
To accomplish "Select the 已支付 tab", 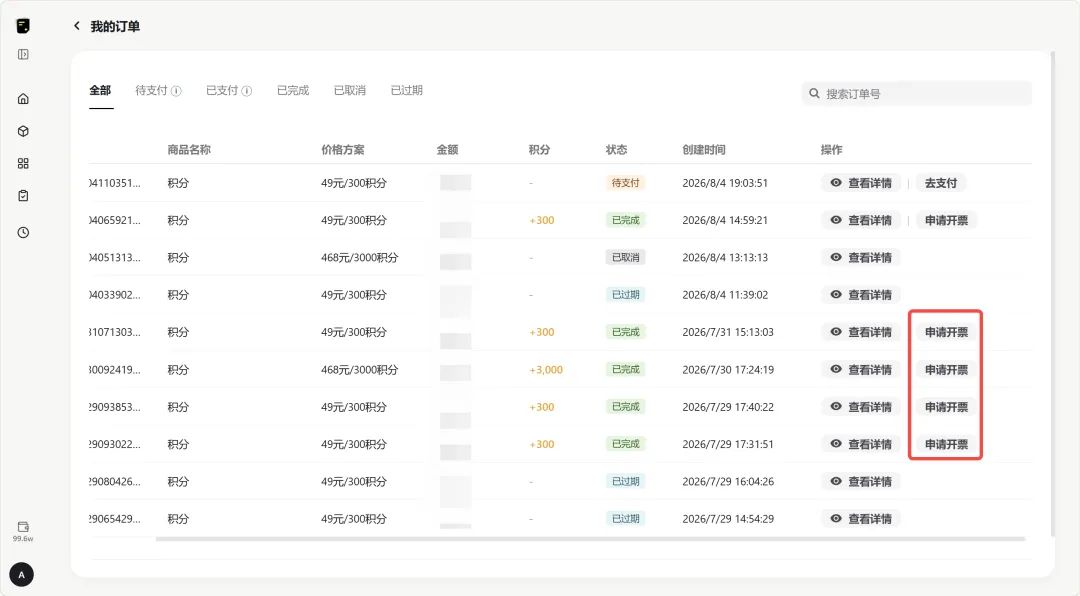I will click(222, 90).
